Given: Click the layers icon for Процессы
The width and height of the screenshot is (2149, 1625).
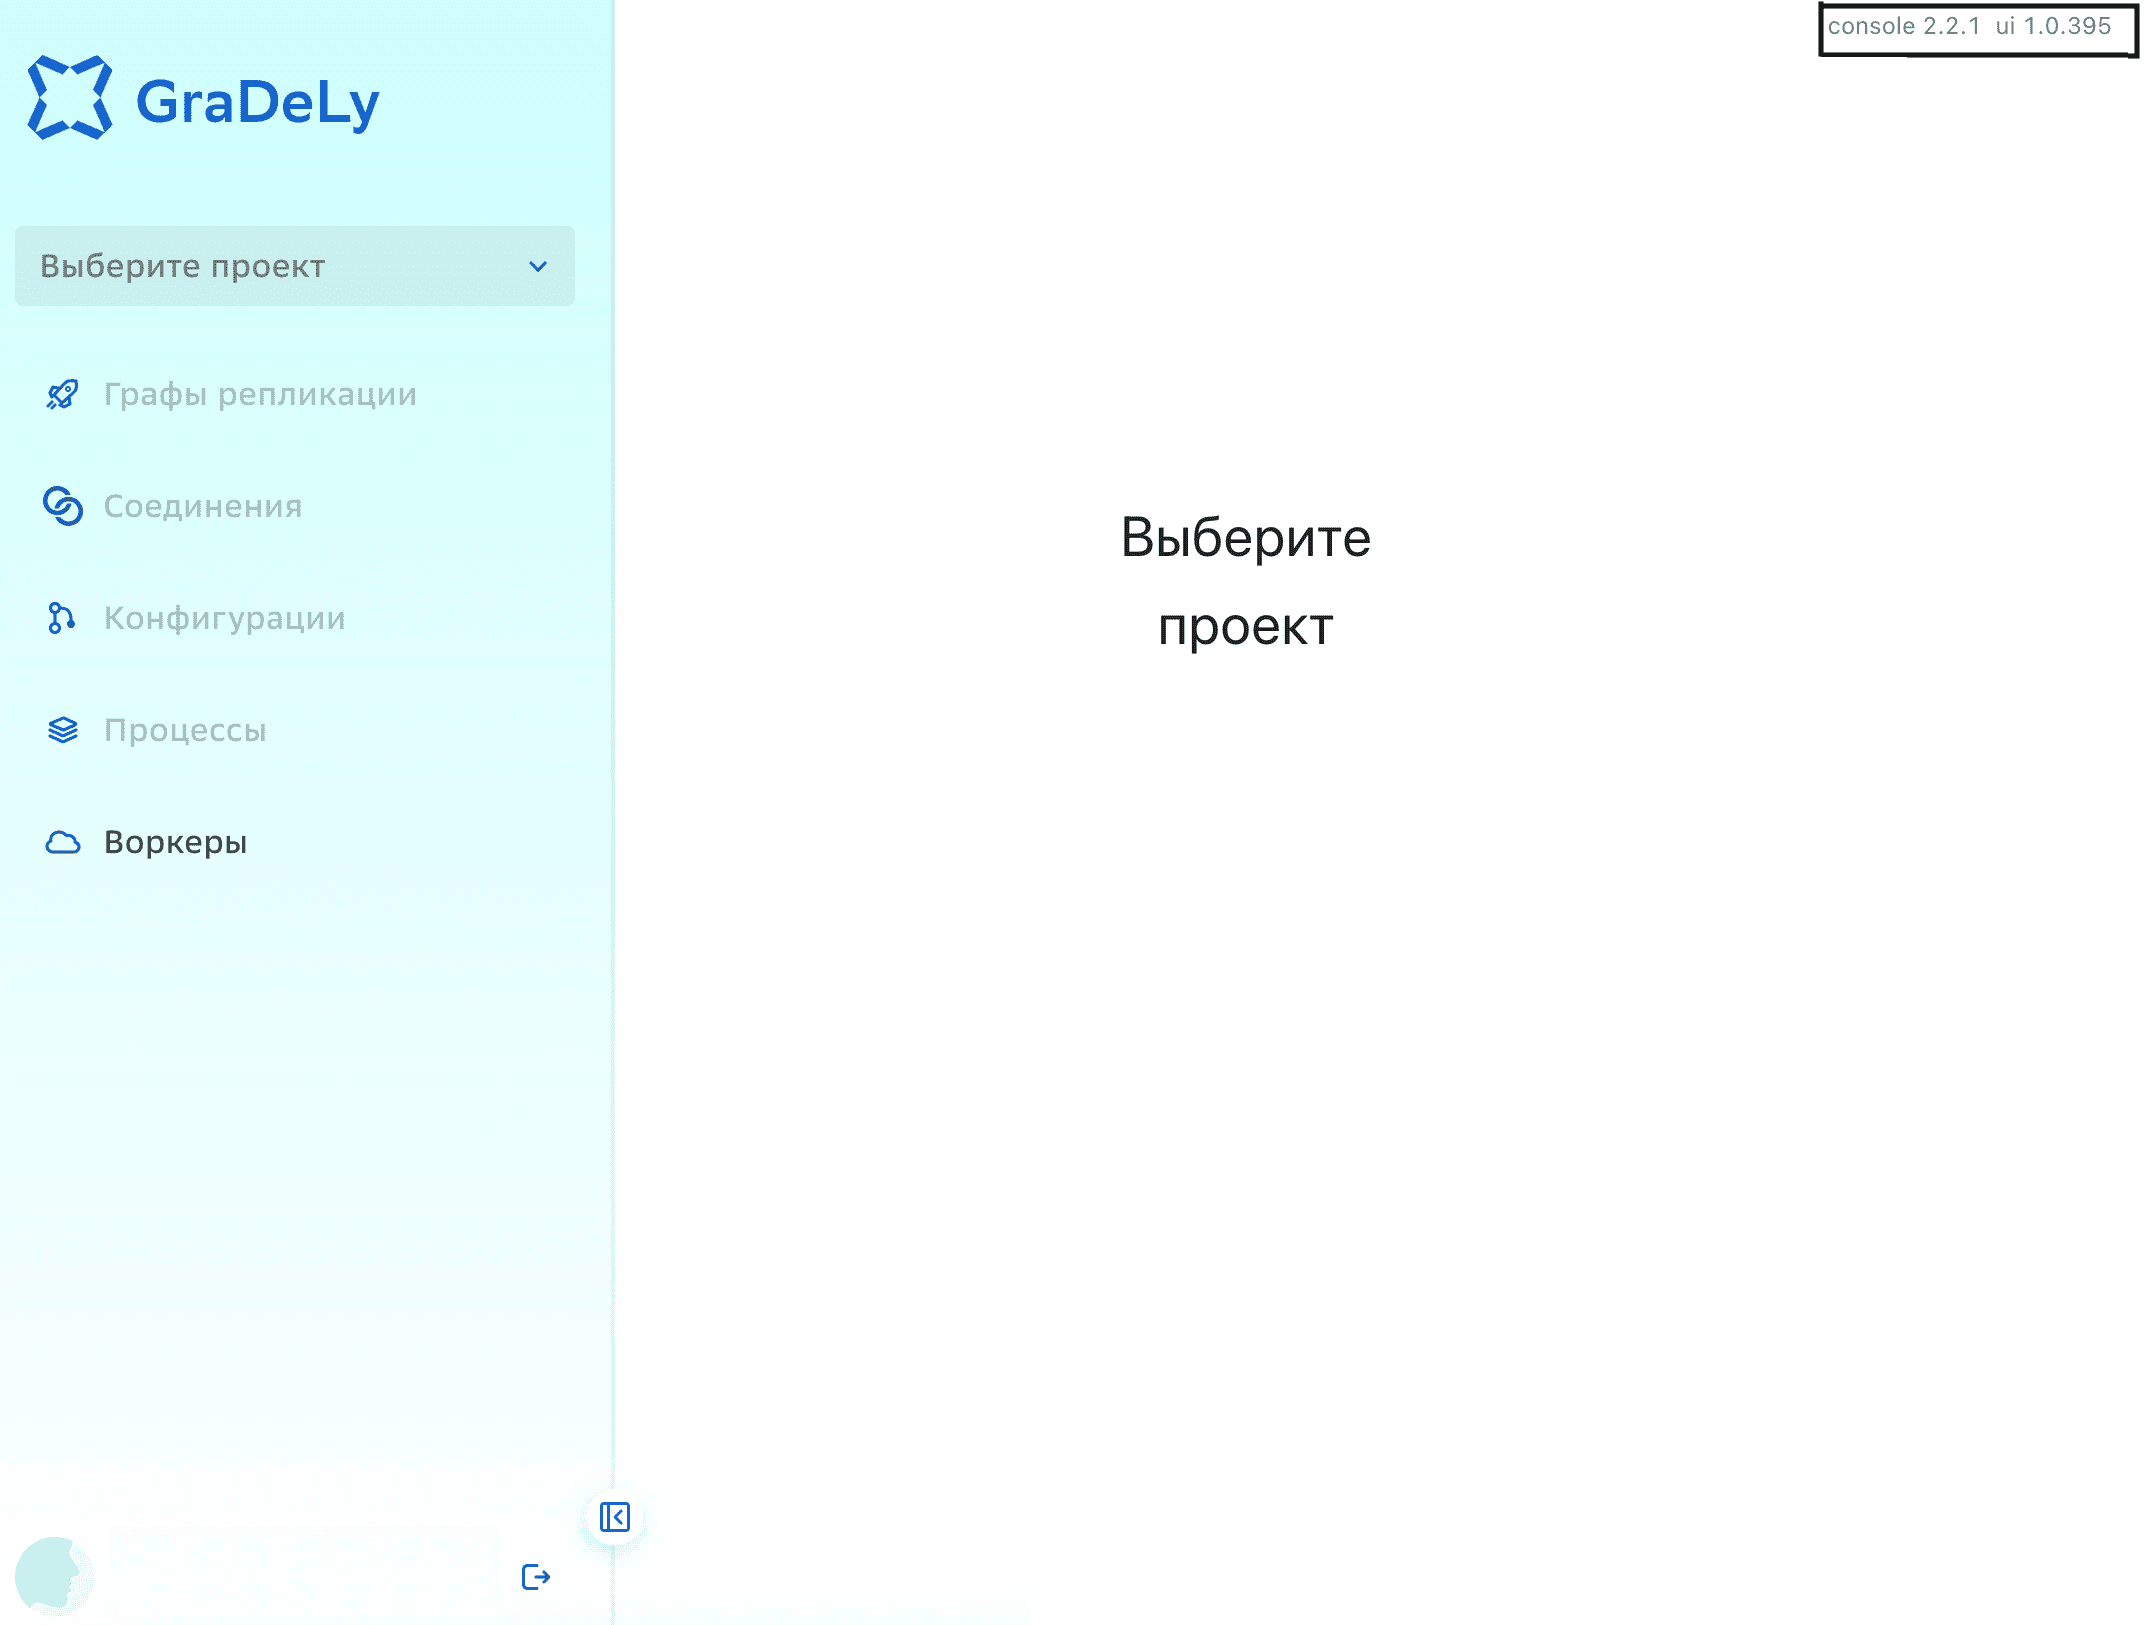Looking at the screenshot, I should click(62, 730).
